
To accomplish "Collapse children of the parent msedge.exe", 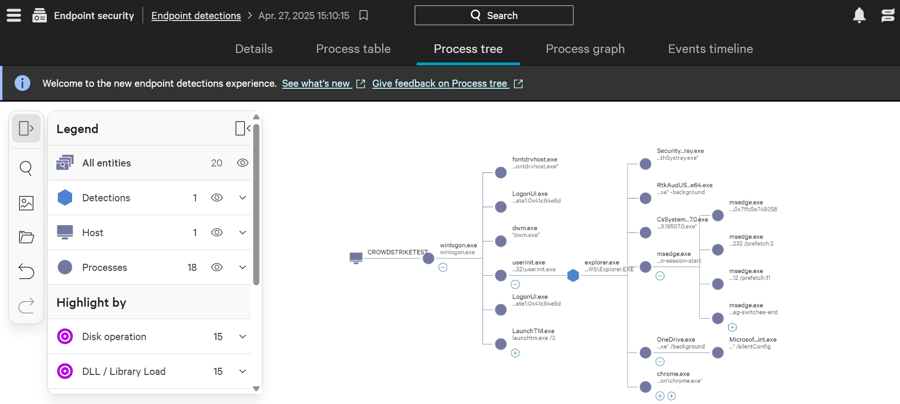I will point(660,276).
